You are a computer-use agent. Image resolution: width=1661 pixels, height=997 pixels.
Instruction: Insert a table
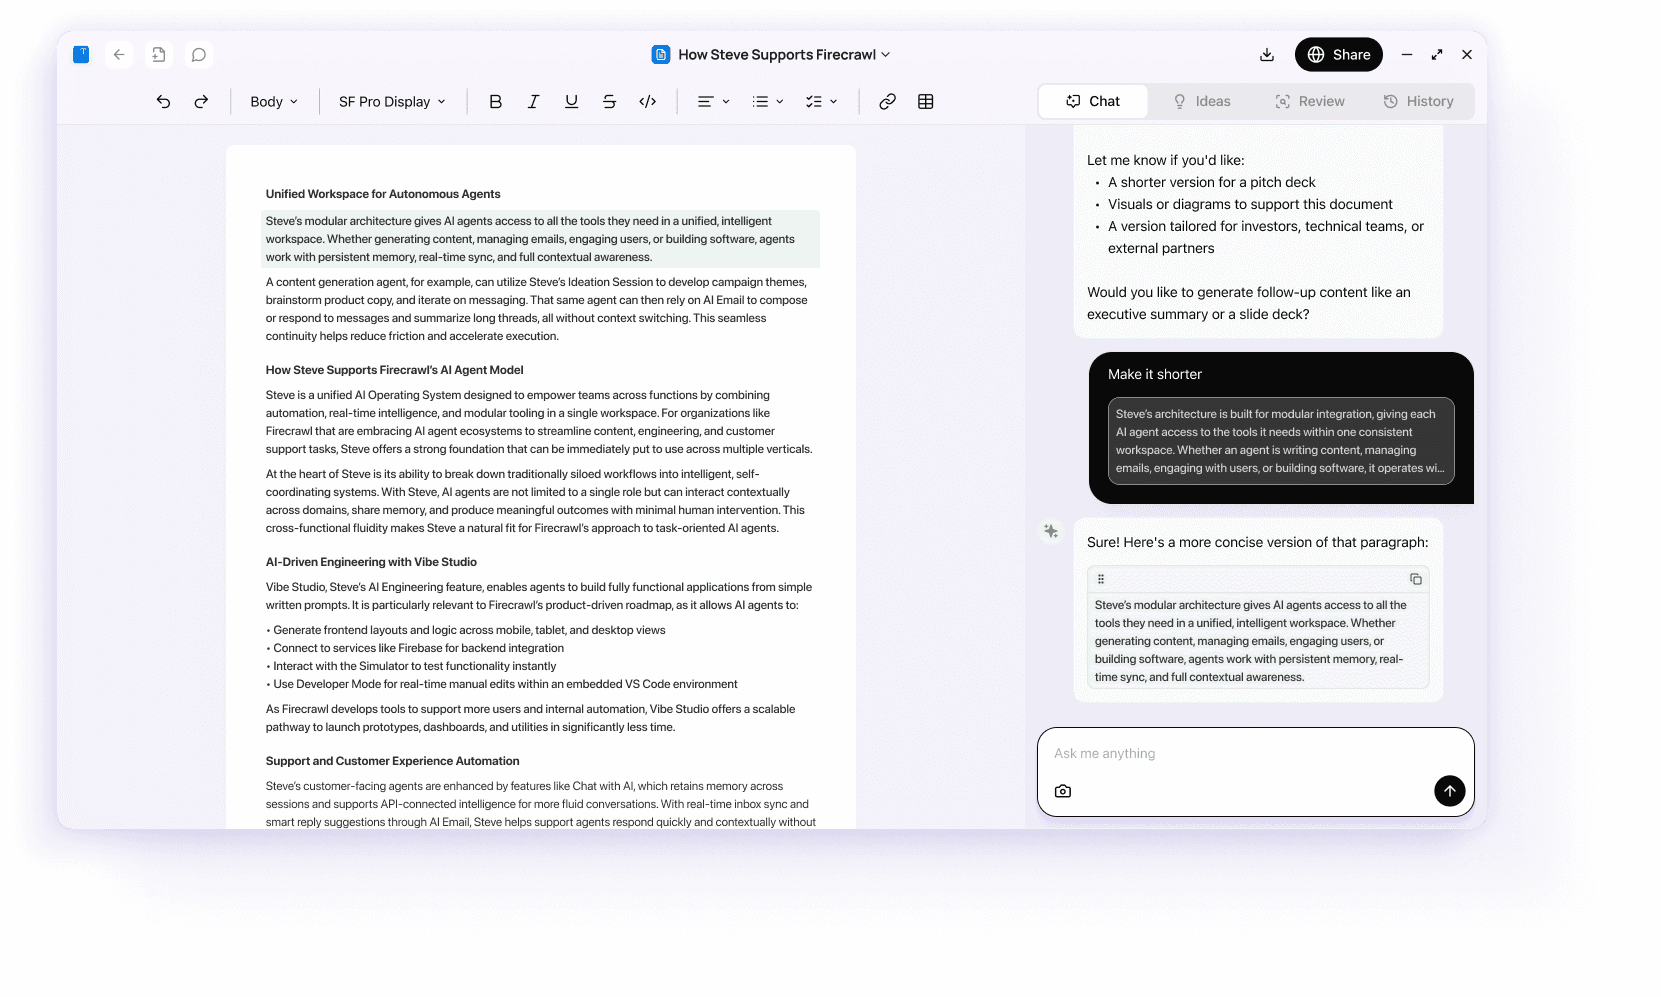[x=925, y=101]
